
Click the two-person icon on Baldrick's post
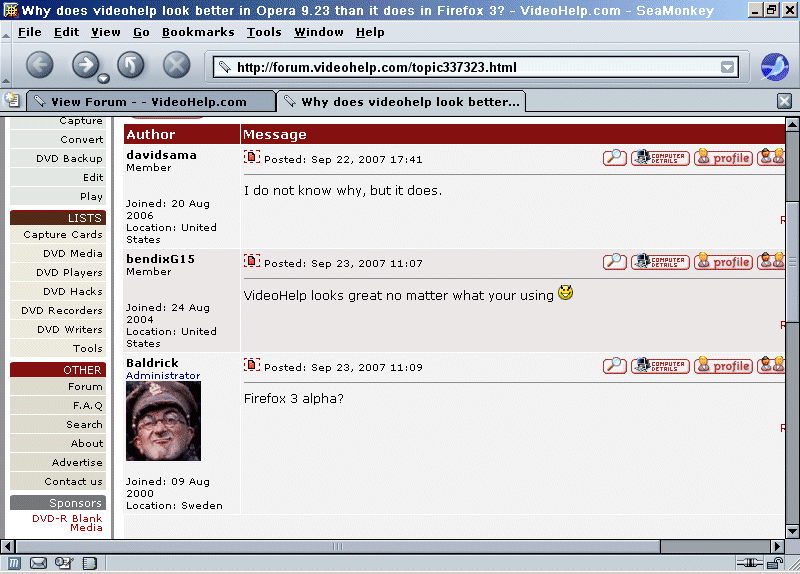click(x=771, y=365)
